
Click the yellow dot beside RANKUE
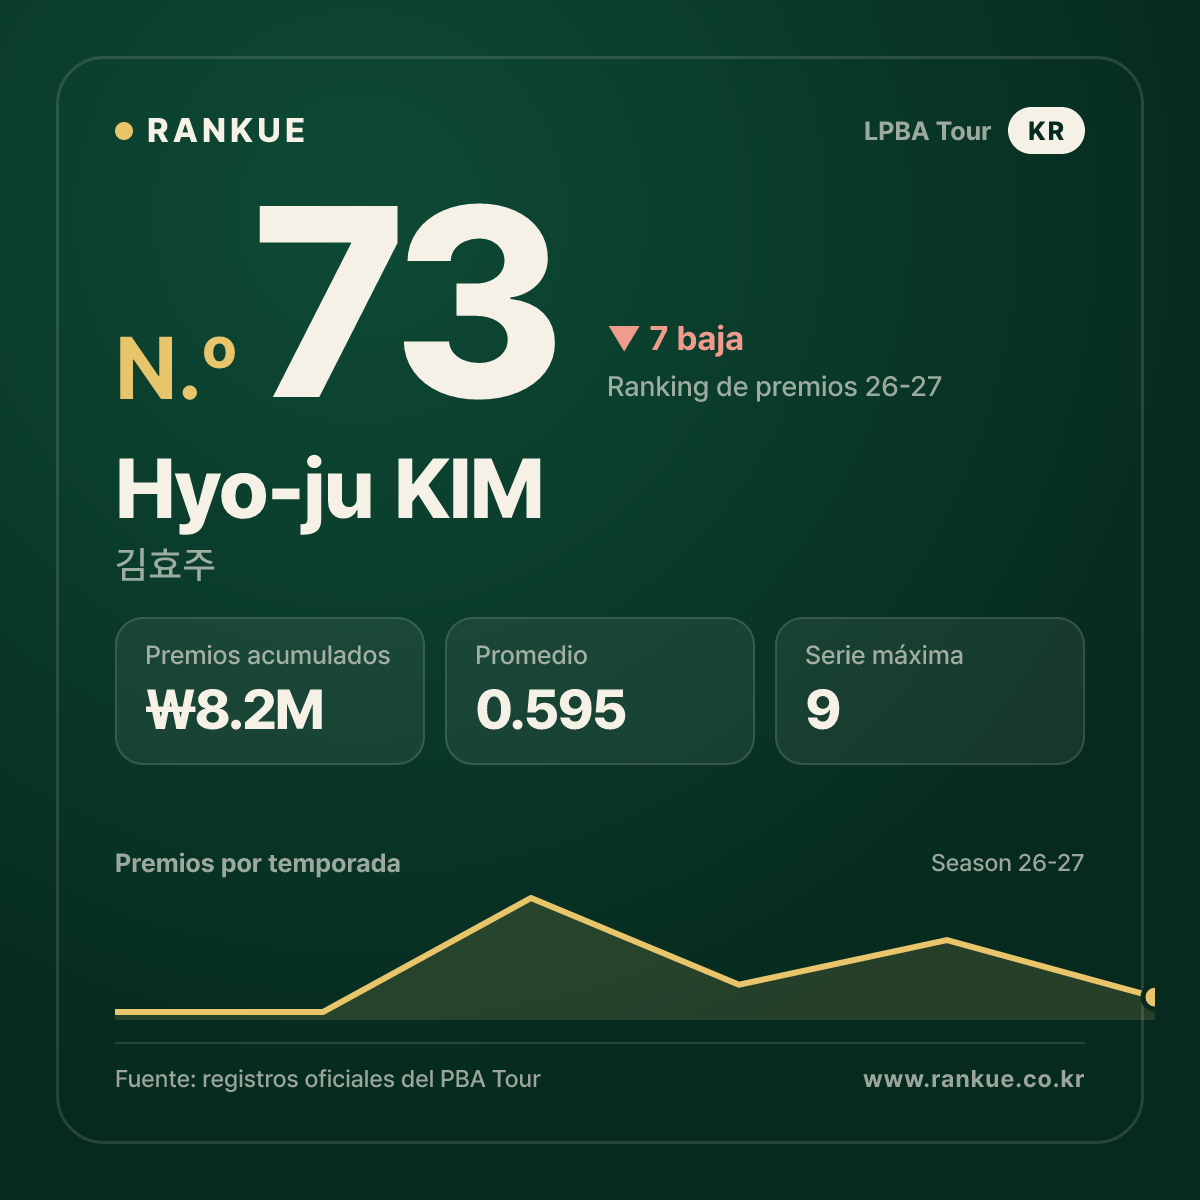click(x=124, y=131)
